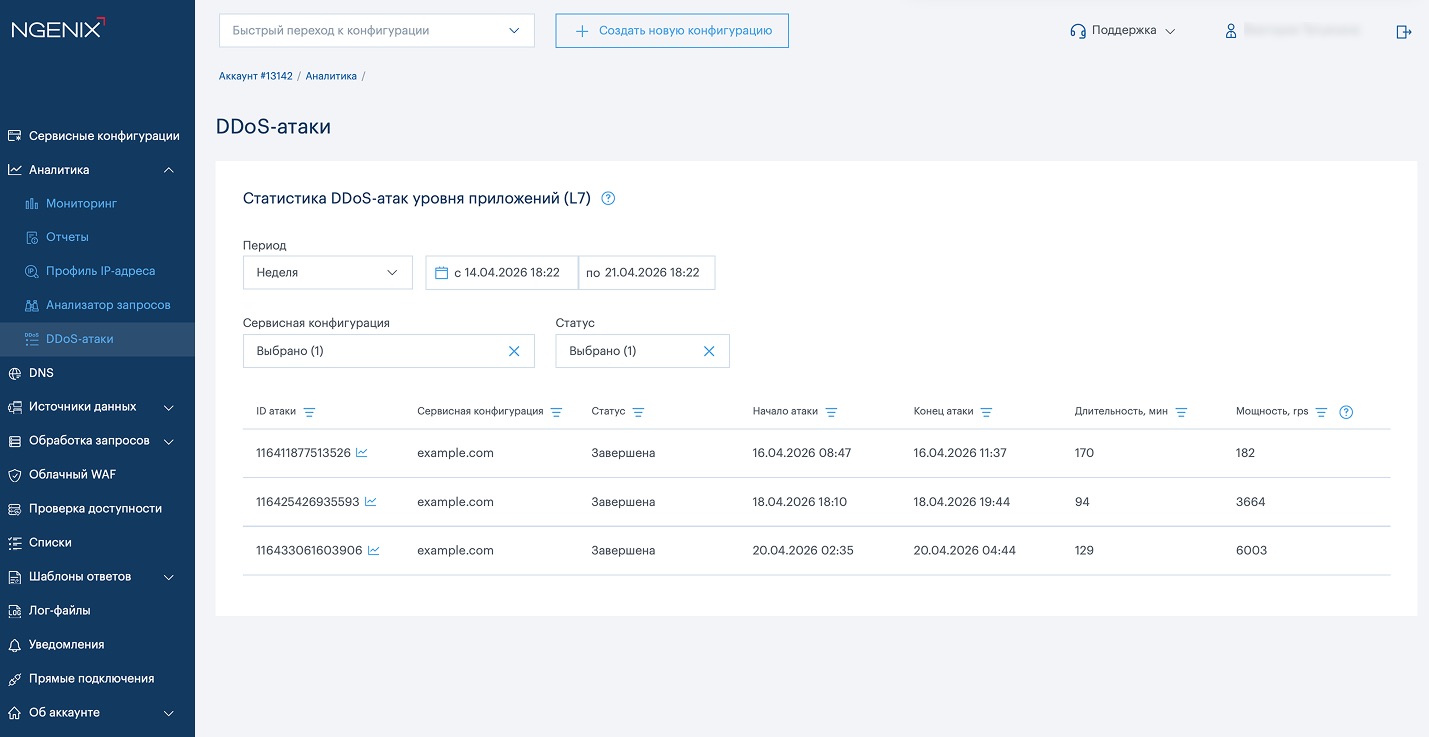Image resolution: width=1429 pixels, height=737 pixels.
Task: Click filter icon on Начало атаки column
Action: coord(831,412)
